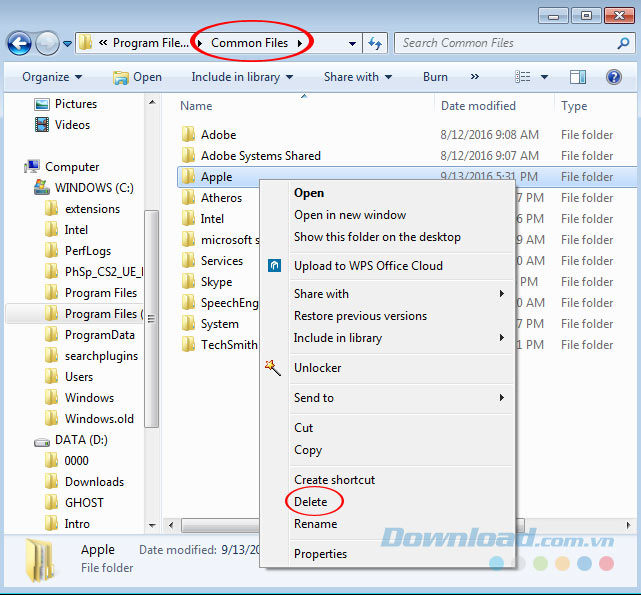
Task: Open the address bar history dropdown arrow
Action: coord(352,44)
